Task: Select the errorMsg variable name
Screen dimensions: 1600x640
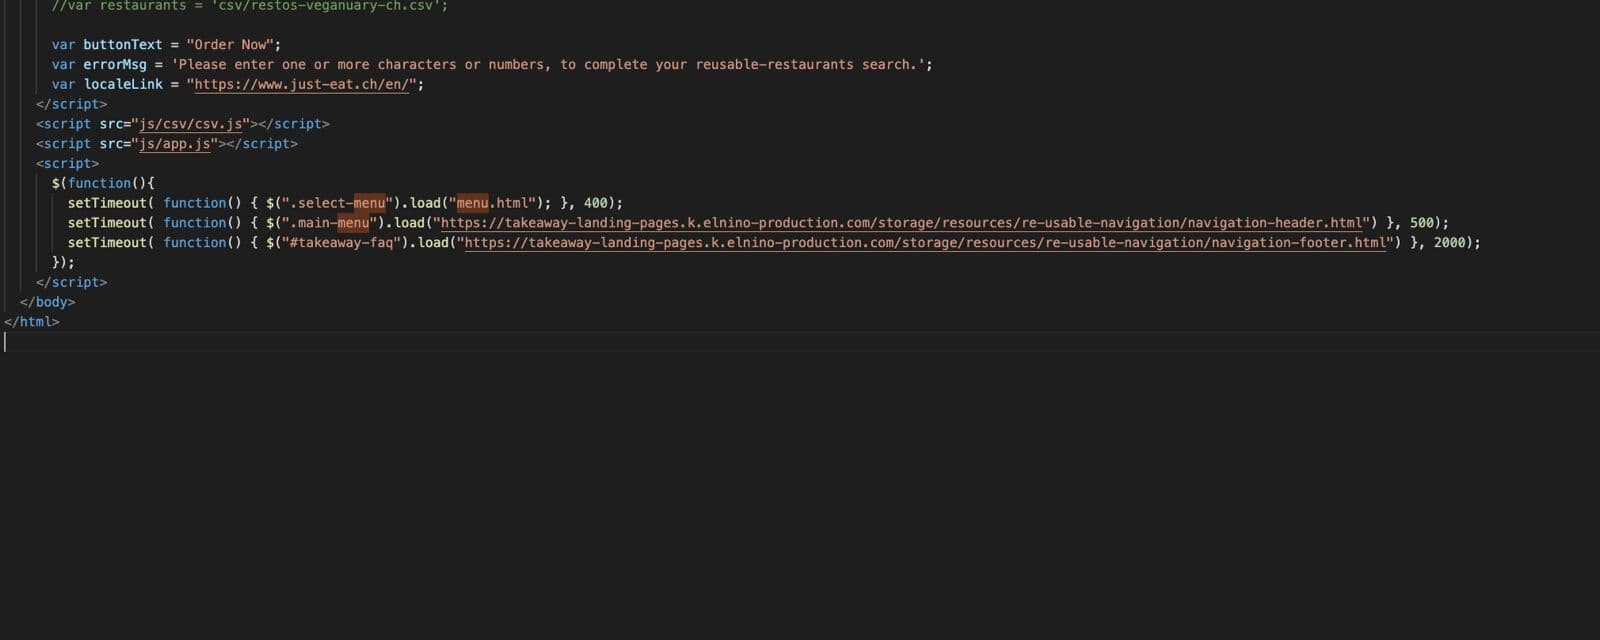Action: [115, 65]
